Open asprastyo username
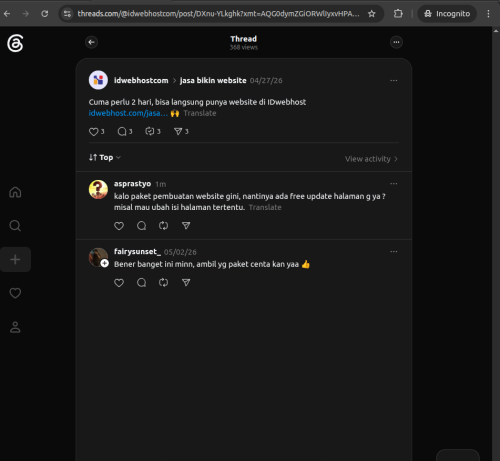 point(132,184)
